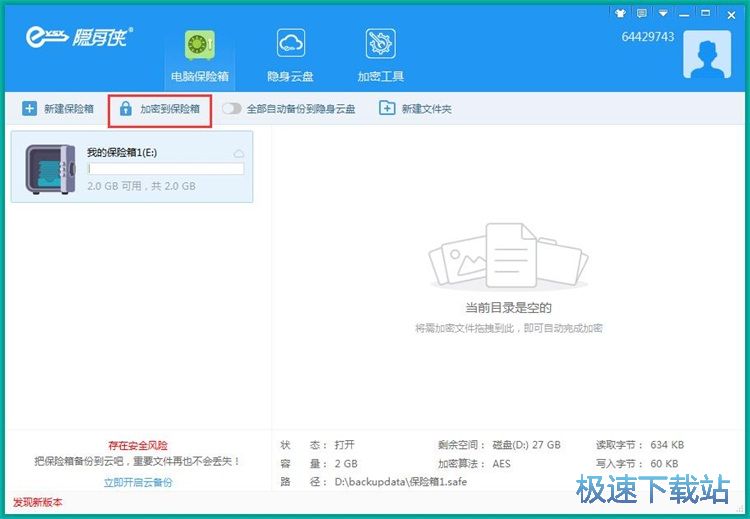
Task: Click 新建文件夹 button
Action: [415, 109]
